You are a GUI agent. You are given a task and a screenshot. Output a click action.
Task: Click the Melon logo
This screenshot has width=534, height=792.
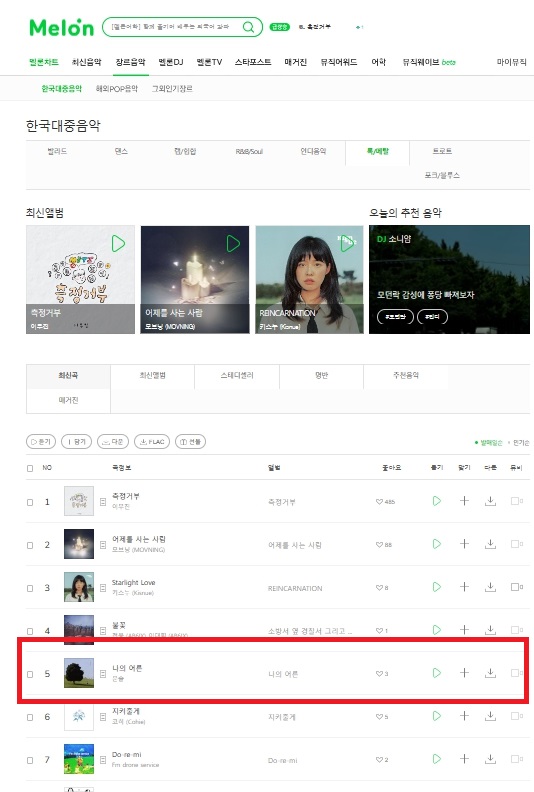tap(62, 27)
